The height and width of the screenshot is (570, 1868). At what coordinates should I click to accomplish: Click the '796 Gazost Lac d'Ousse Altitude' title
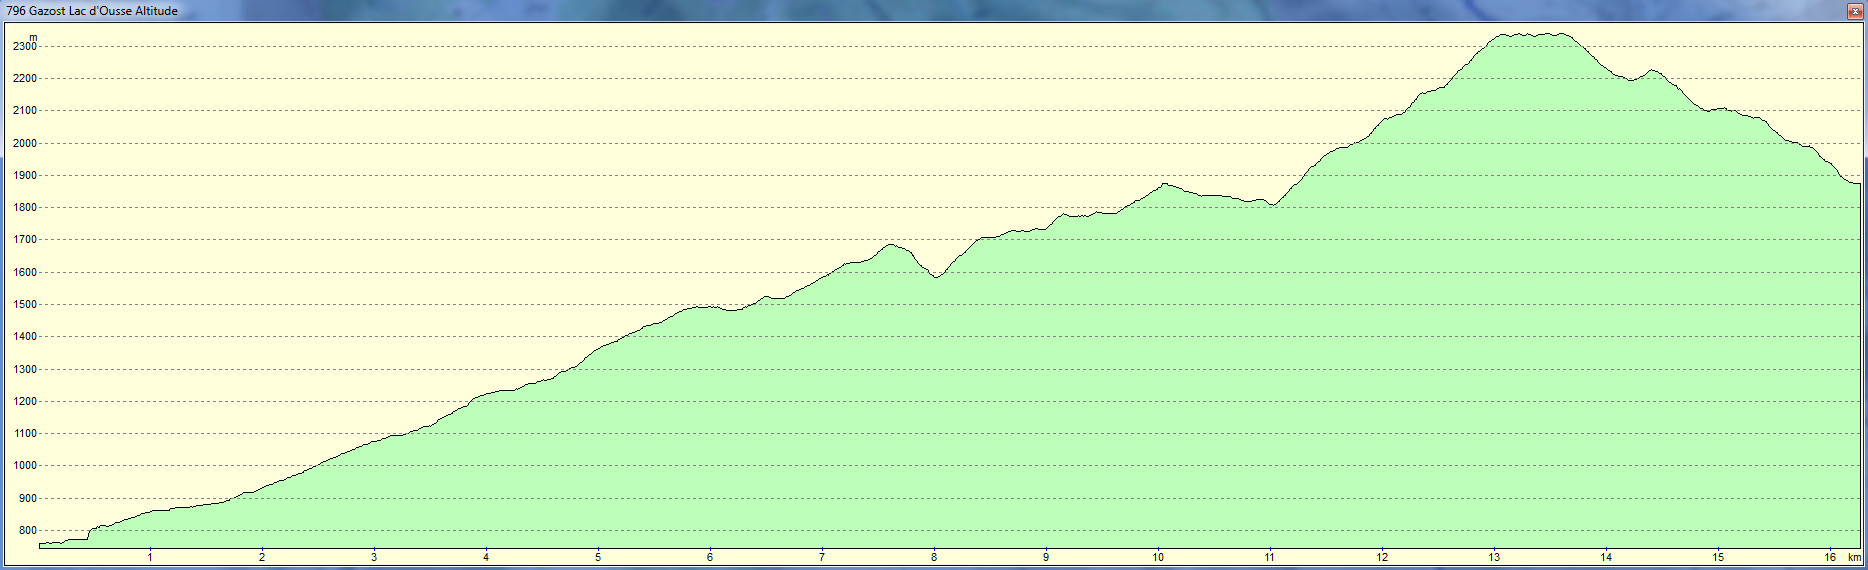pyautogui.click(x=92, y=11)
